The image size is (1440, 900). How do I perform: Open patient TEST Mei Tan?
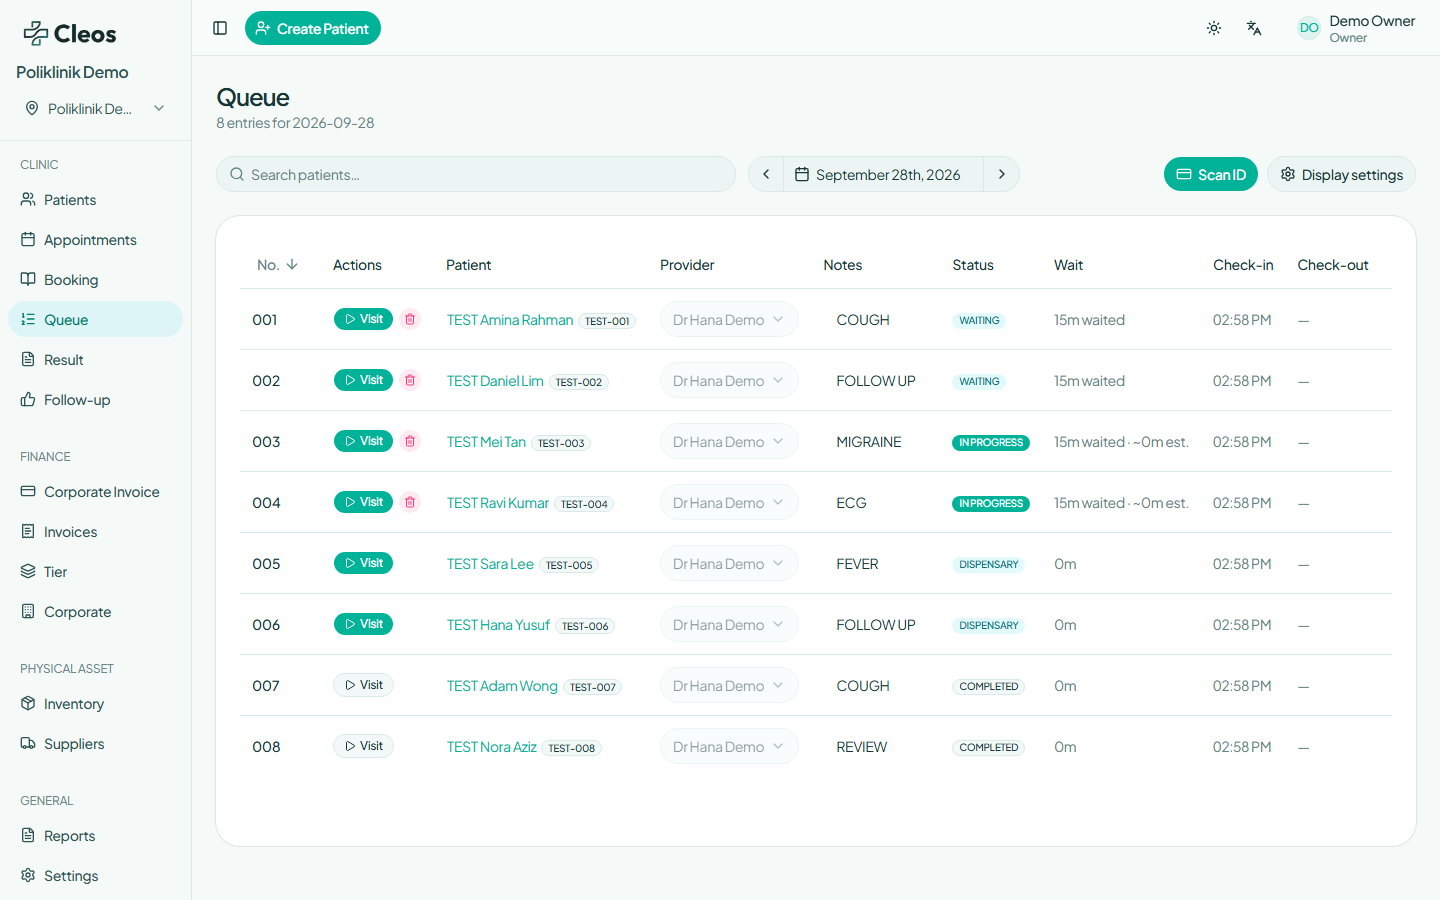[486, 442]
